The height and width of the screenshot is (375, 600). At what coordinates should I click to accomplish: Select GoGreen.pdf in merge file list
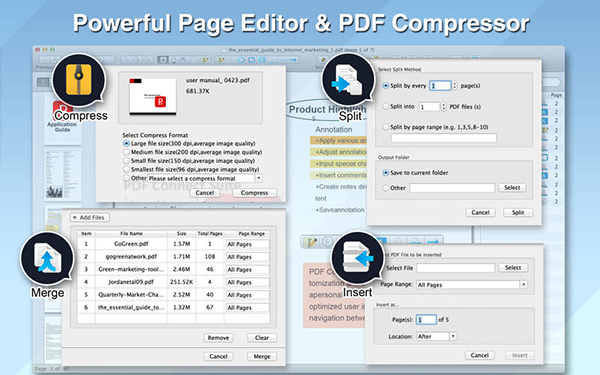(173, 244)
